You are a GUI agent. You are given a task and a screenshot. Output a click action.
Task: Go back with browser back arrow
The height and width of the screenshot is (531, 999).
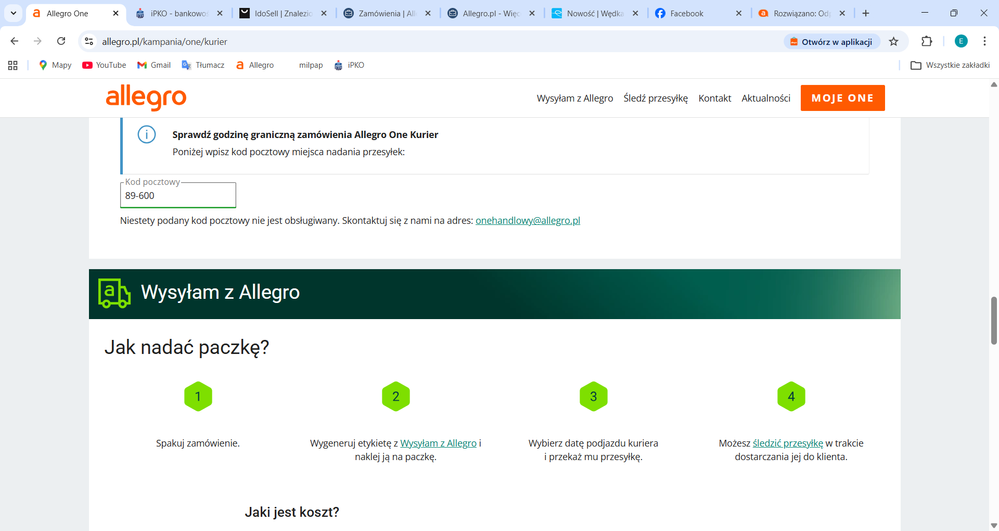pos(15,41)
